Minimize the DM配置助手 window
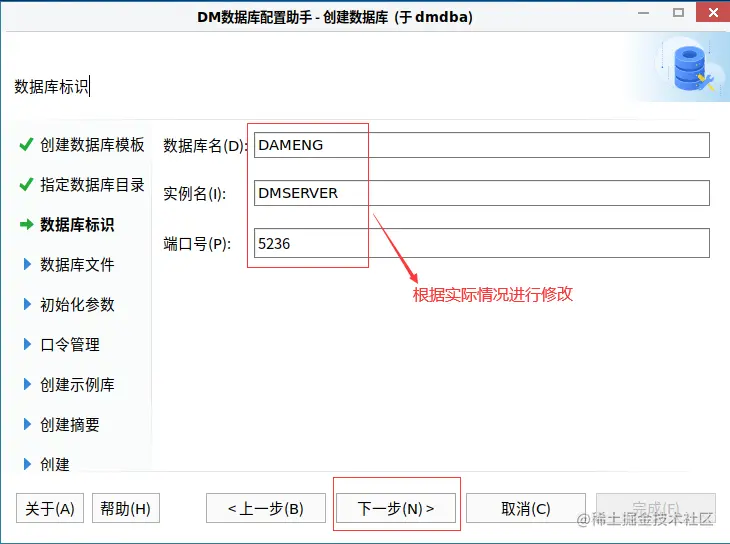 pos(644,13)
